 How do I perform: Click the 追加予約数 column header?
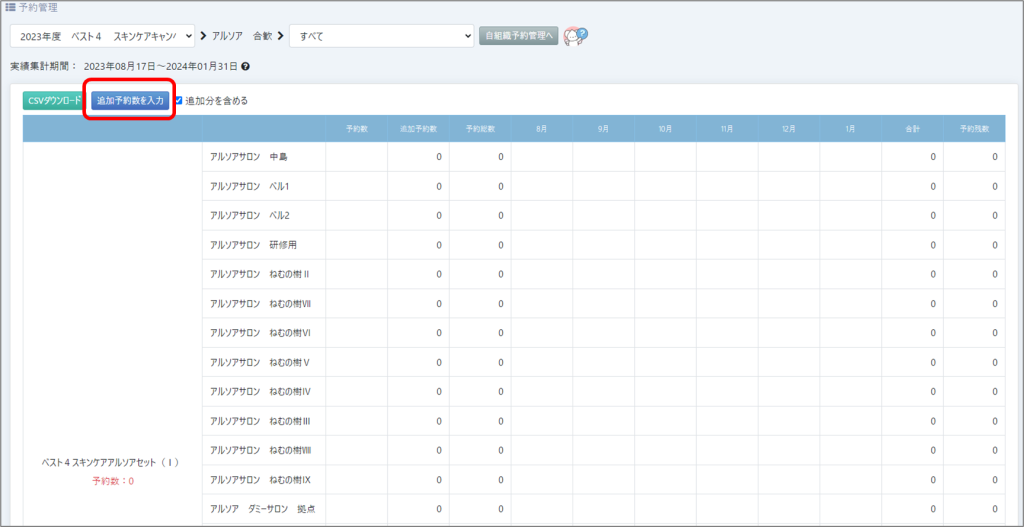(418, 129)
